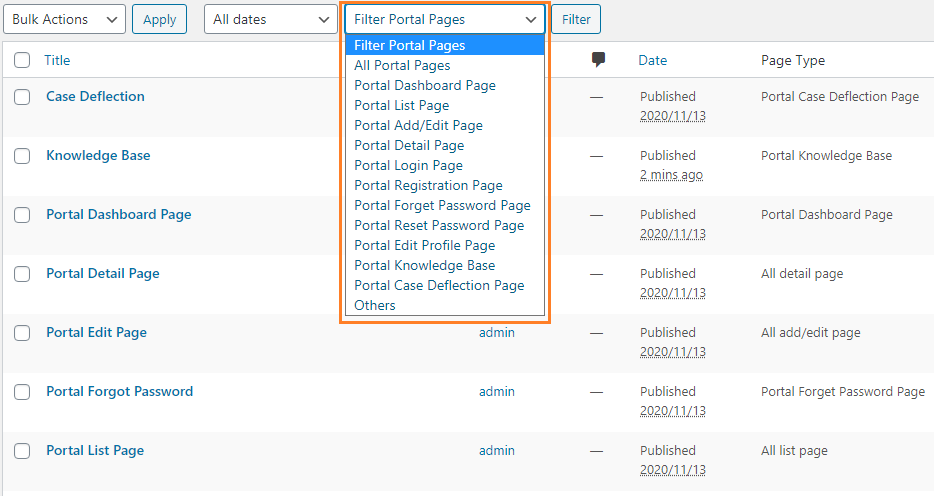Expand the All dates dropdown
This screenshot has width=934, height=496.
click(270, 19)
